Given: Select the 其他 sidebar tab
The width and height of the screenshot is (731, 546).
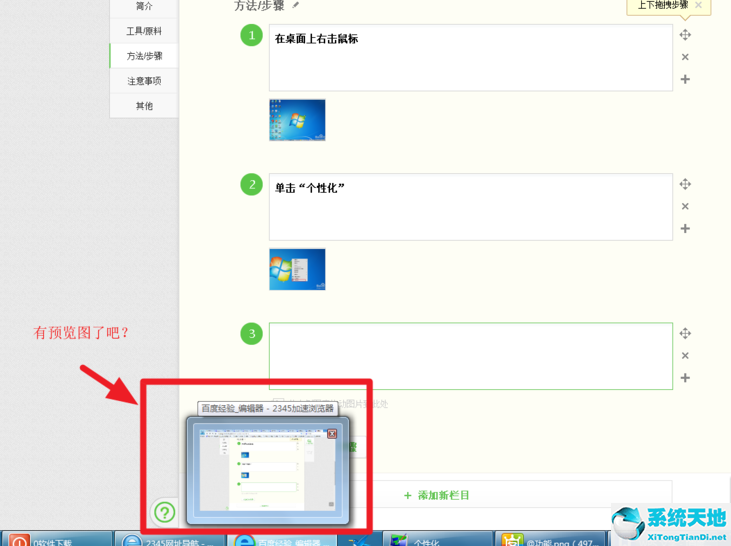Looking at the screenshot, I should [x=144, y=106].
